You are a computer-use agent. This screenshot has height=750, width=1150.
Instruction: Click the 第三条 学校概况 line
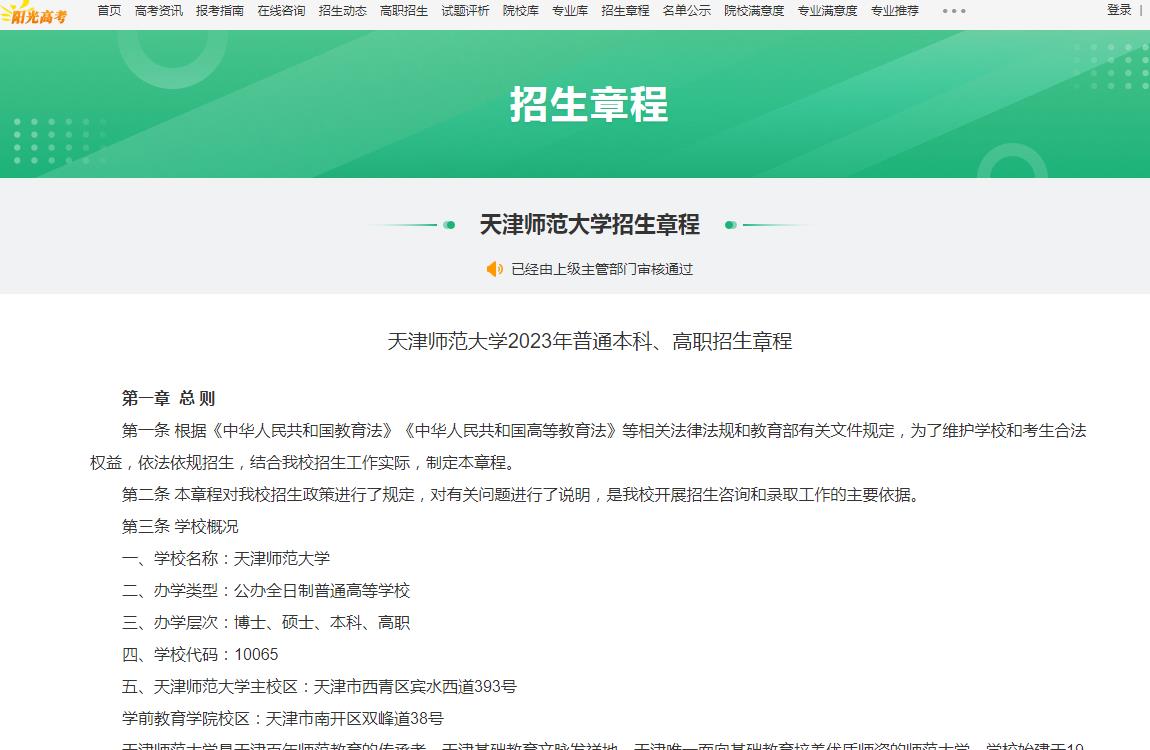click(x=180, y=526)
